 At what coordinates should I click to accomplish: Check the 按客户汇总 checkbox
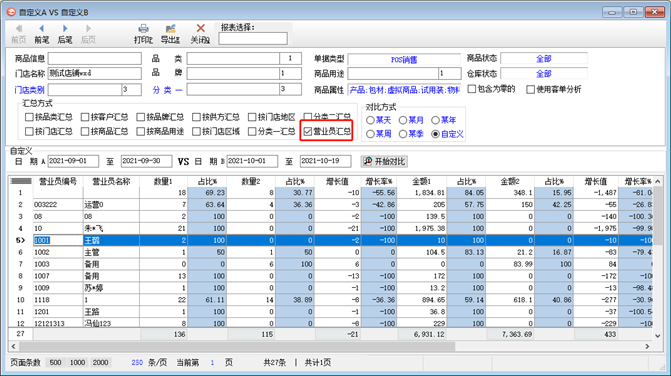click(x=85, y=117)
